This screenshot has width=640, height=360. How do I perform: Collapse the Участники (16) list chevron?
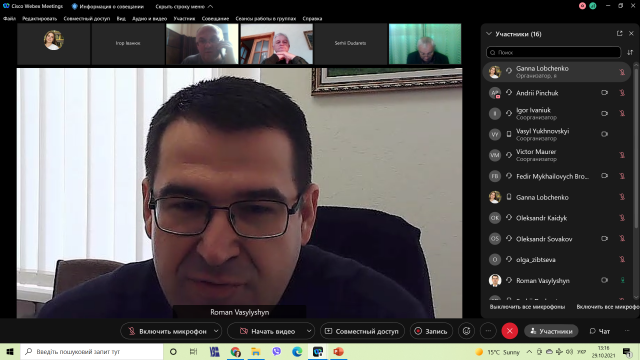(489, 33)
